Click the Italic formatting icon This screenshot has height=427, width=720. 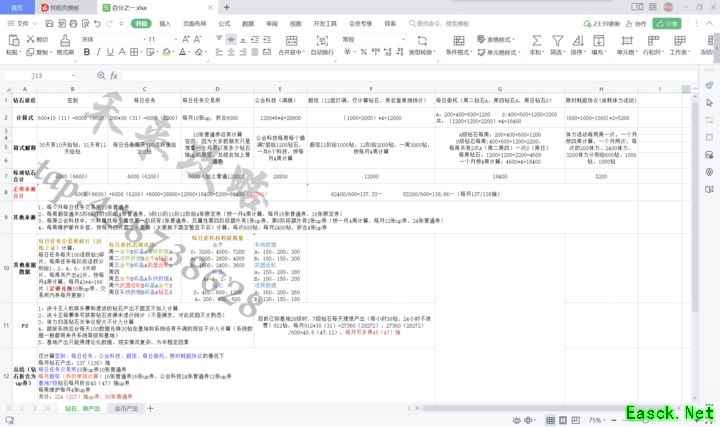(98, 51)
